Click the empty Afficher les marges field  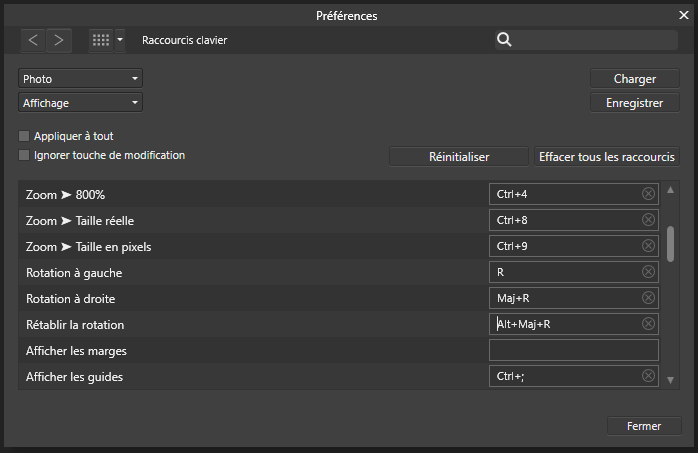[x=574, y=350]
